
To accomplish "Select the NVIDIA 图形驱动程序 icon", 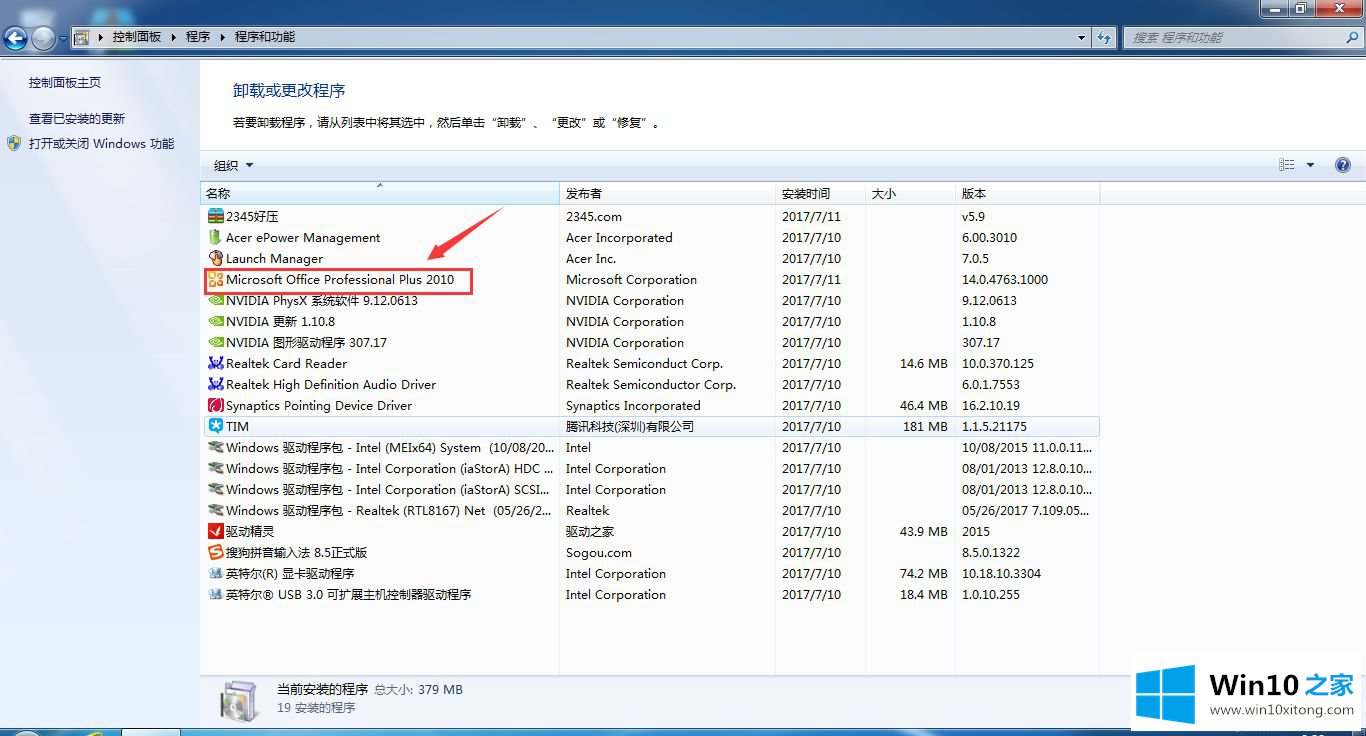I will [215, 342].
